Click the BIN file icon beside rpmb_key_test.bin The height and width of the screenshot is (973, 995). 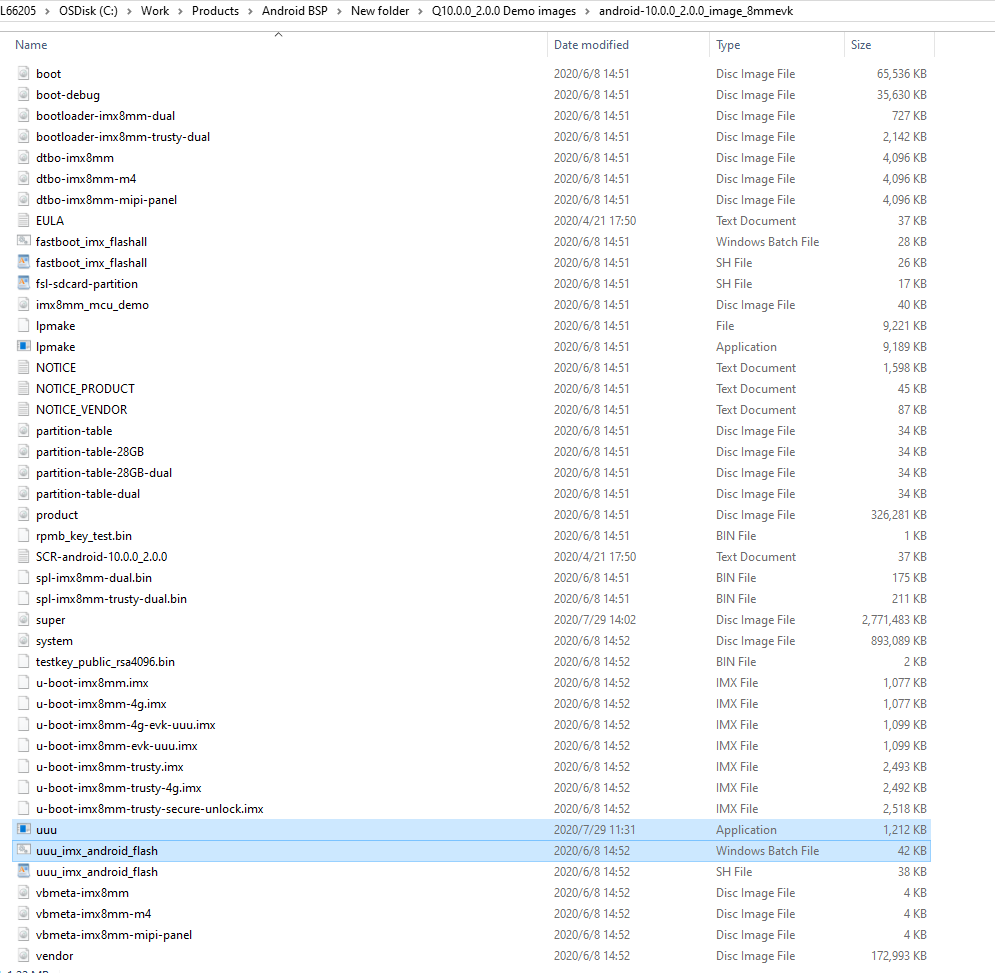click(x=22, y=535)
